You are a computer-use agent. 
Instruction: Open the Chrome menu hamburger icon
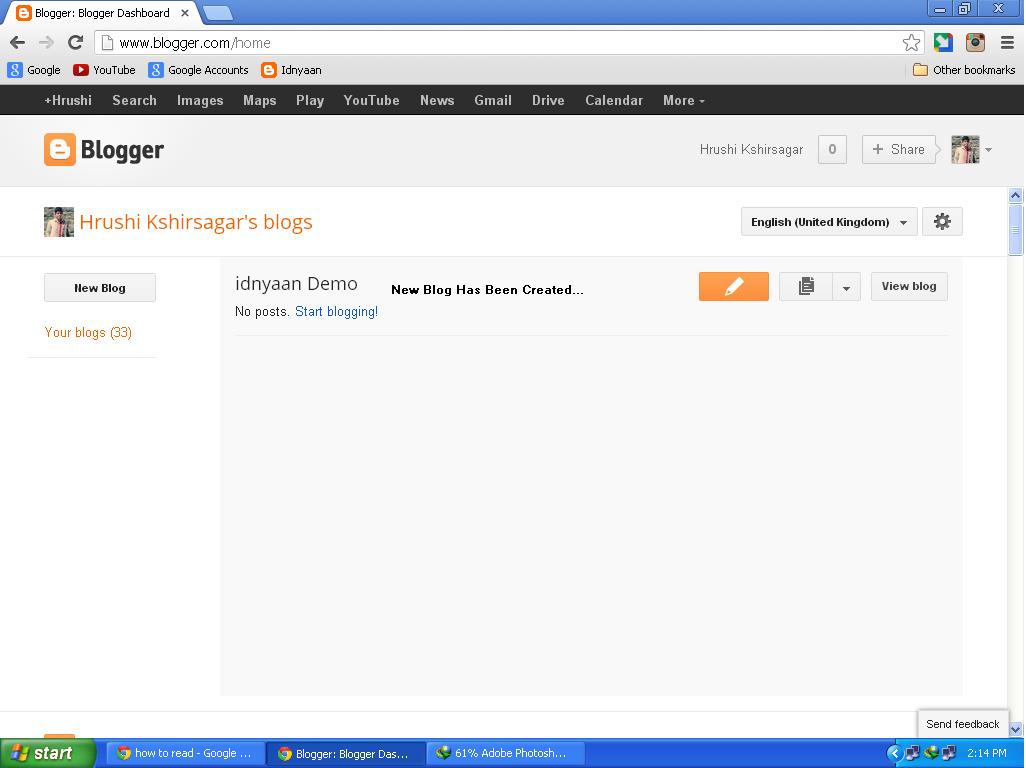[x=1008, y=43]
